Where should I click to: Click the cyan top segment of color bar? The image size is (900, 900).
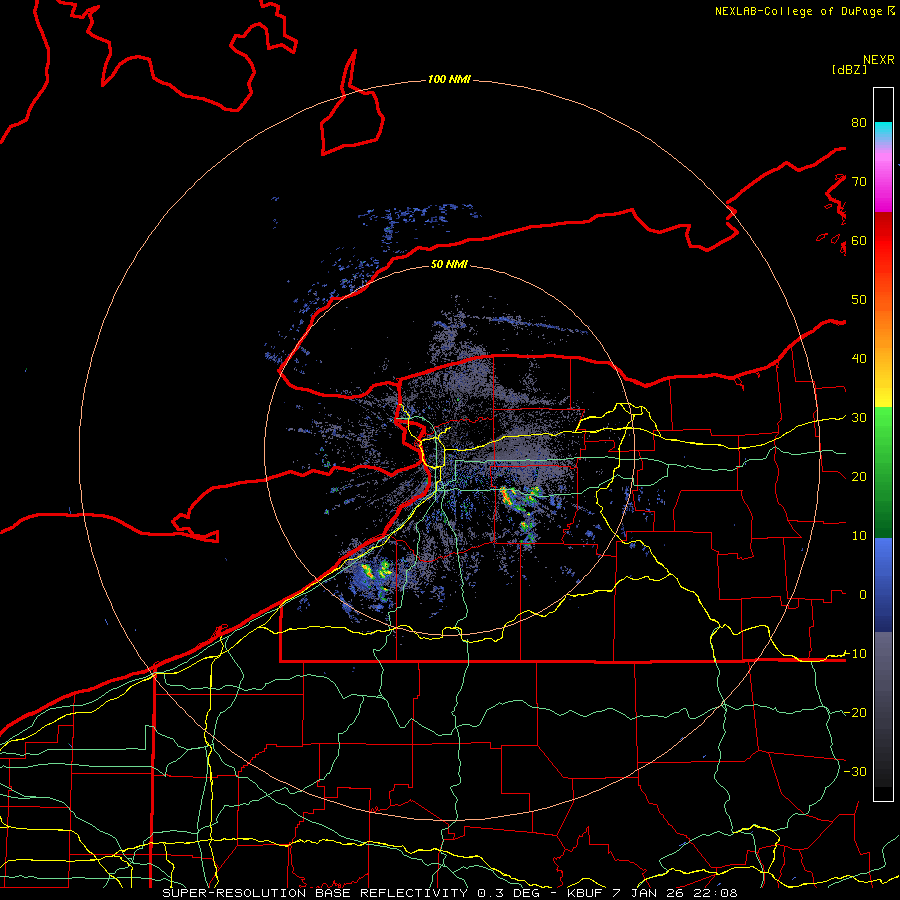(883, 132)
